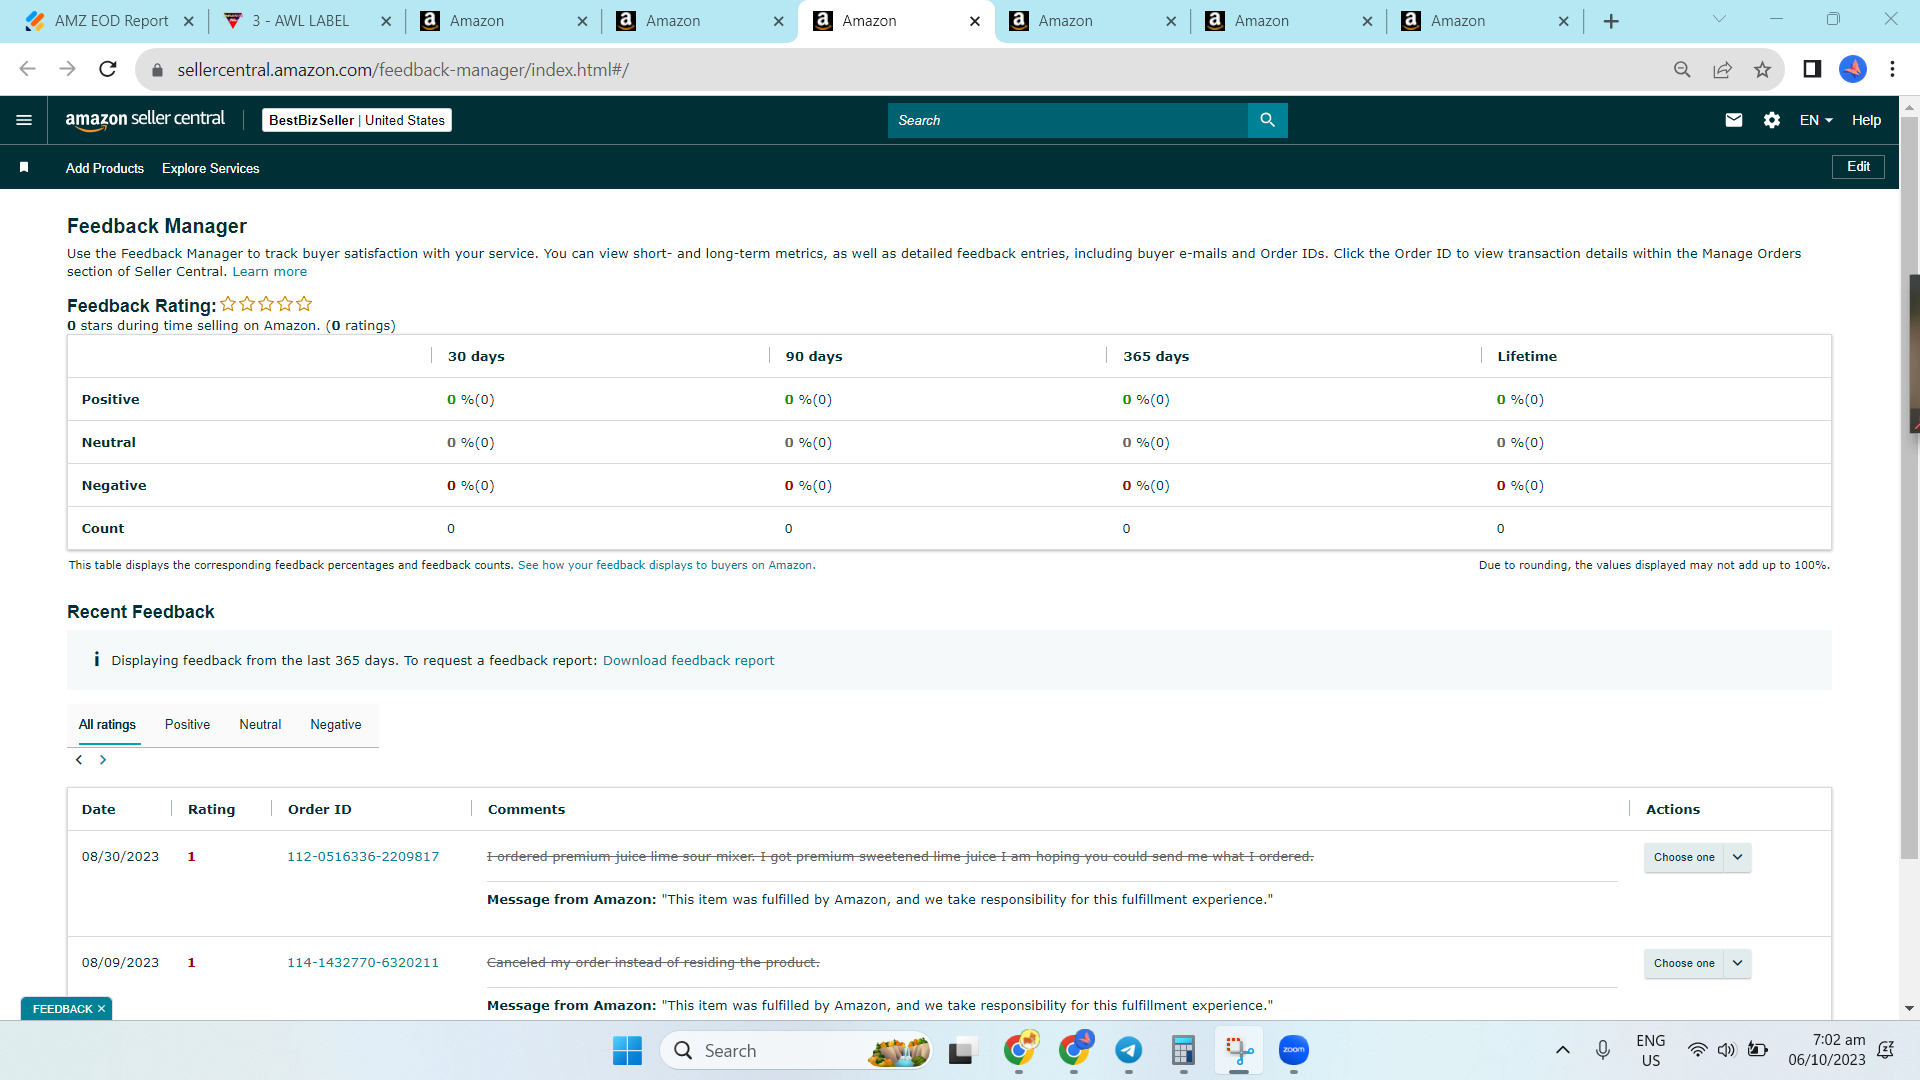Show previous feedback page arrow

(x=79, y=760)
